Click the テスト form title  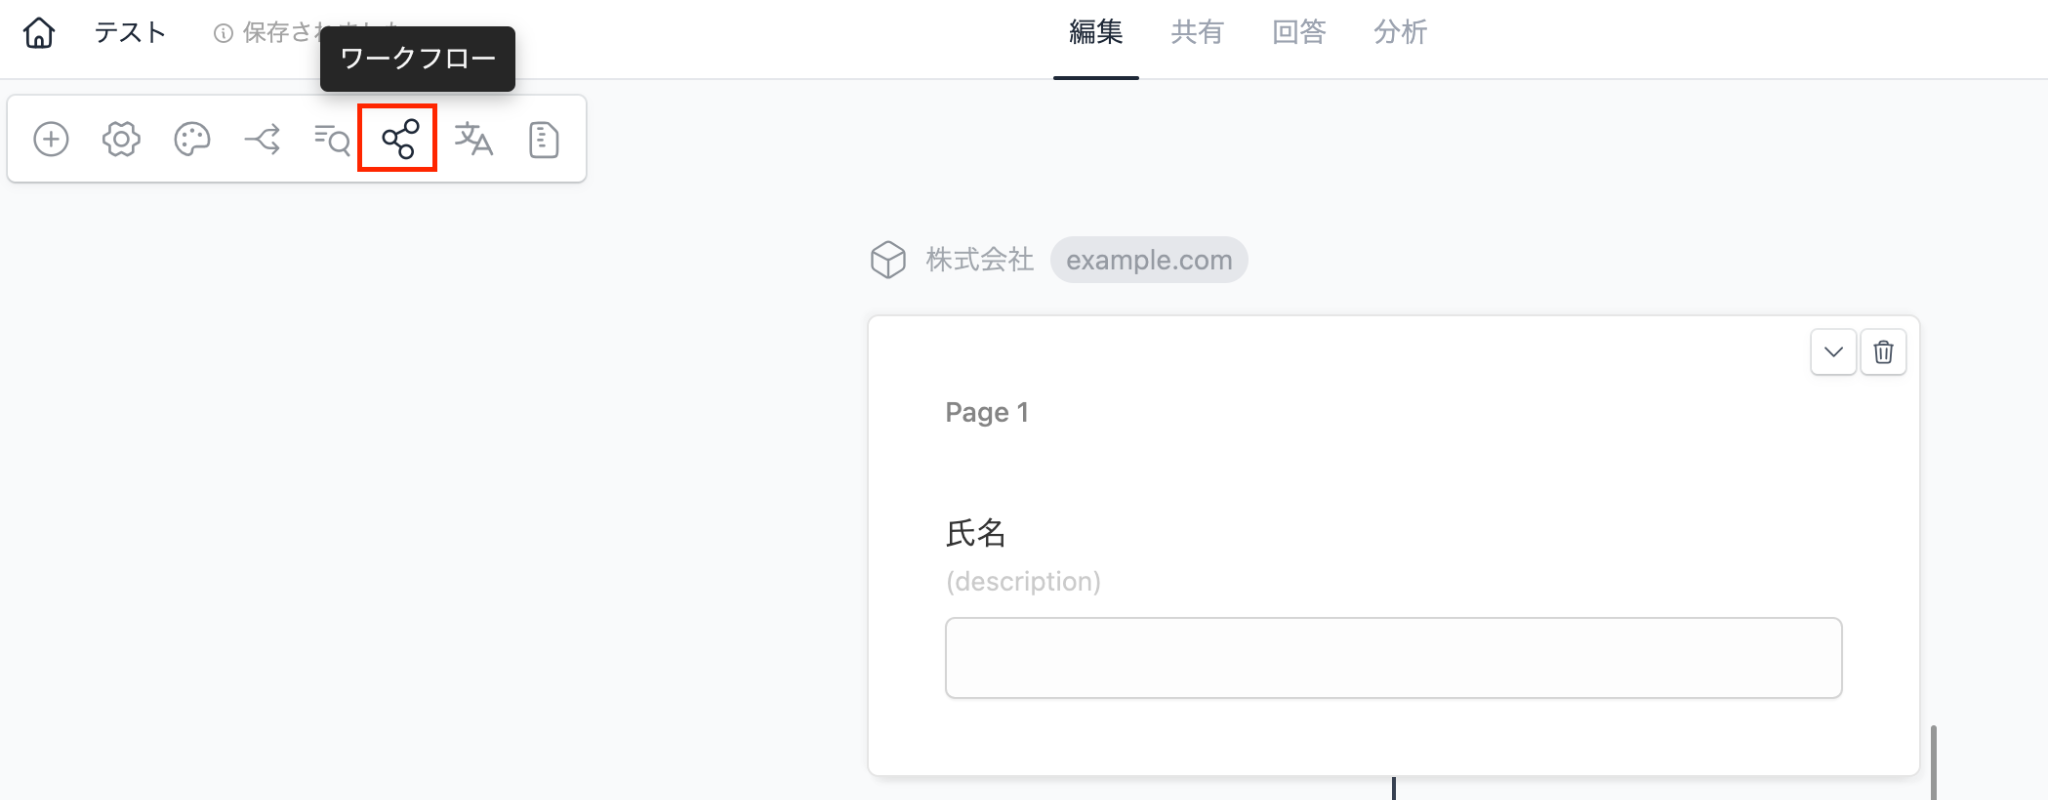[130, 33]
